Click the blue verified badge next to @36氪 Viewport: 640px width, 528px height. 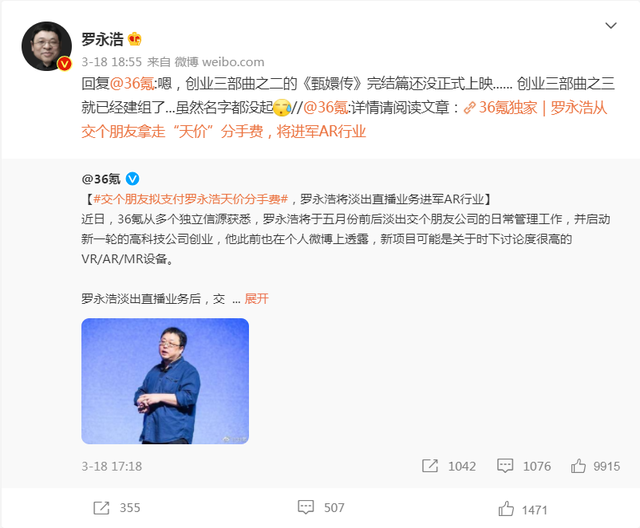[x=132, y=179]
